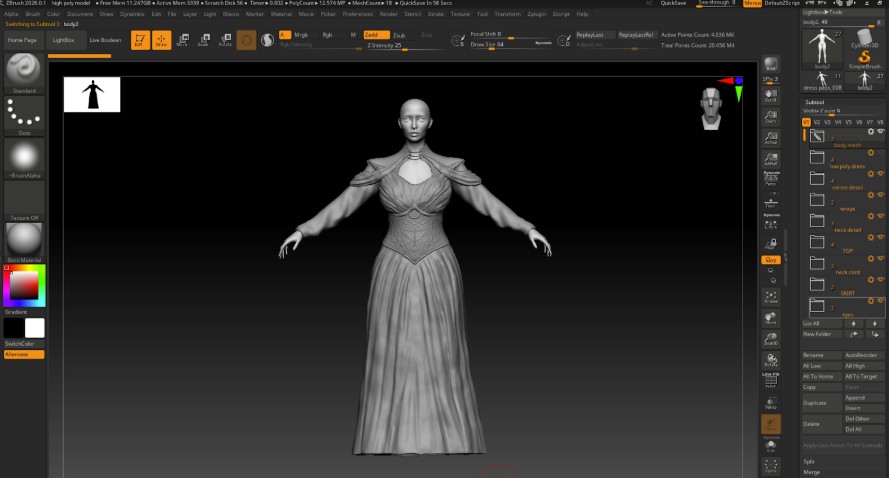Screen dimensions: 889x478
Task: Select the Edit mode button
Action: (x=139, y=40)
